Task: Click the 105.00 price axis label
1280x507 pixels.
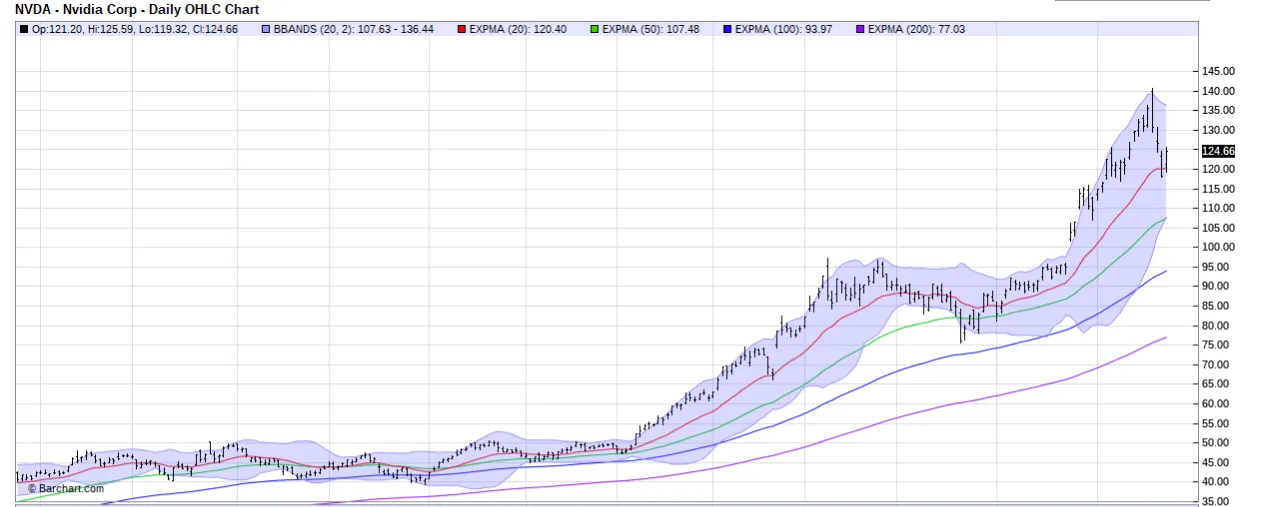Action: pyautogui.click(x=1218, y=228)
